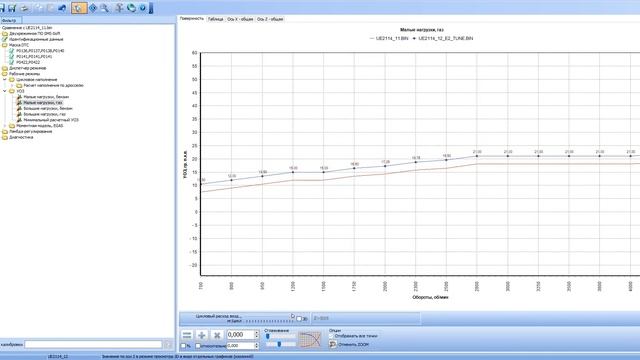The image size is (640, 360).
Task: Expand 'Расчет наполнения по дросселю' node
Action: (12, 85)
